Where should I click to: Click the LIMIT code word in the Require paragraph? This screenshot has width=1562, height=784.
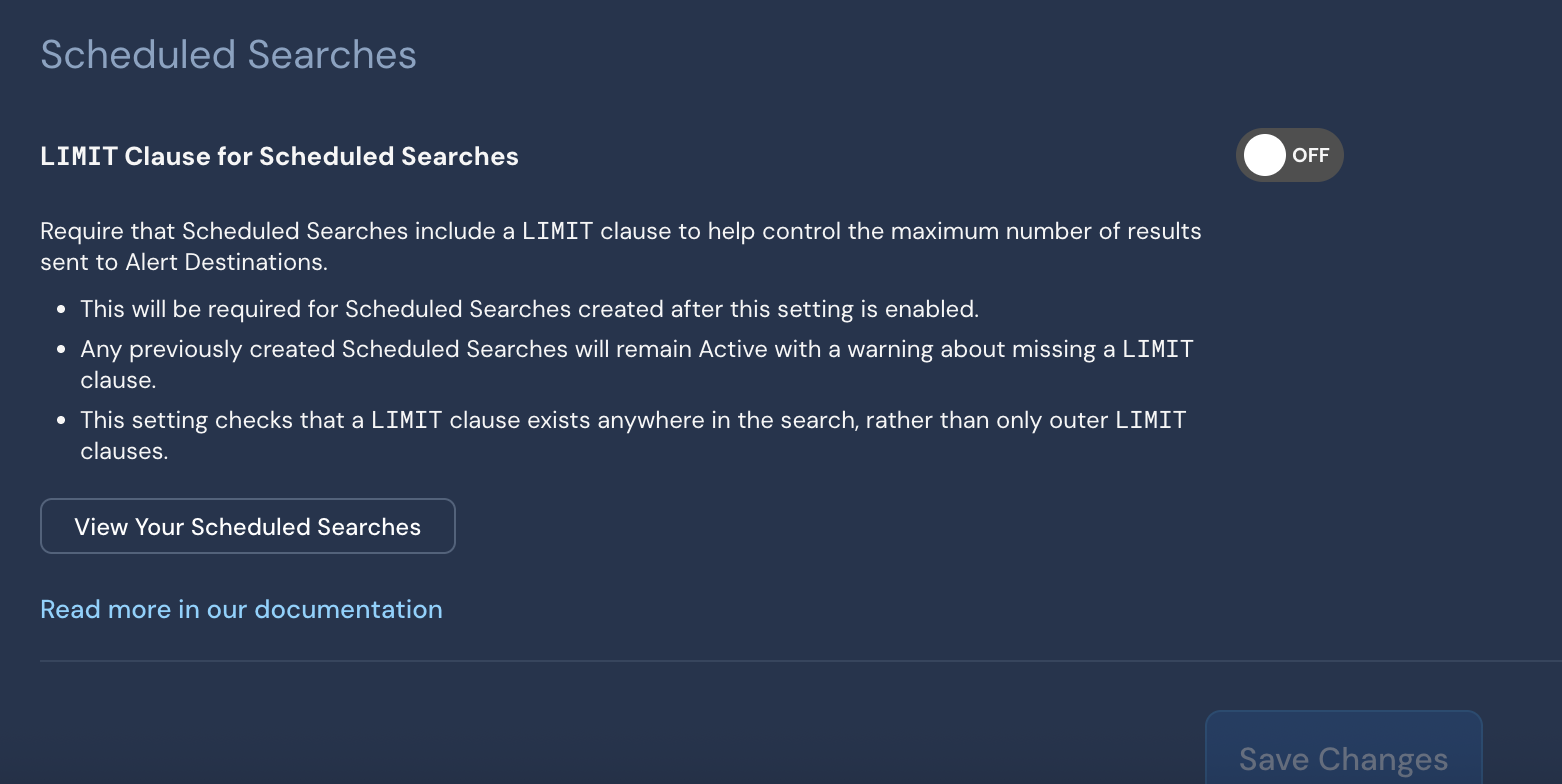[x=557, y=231]
